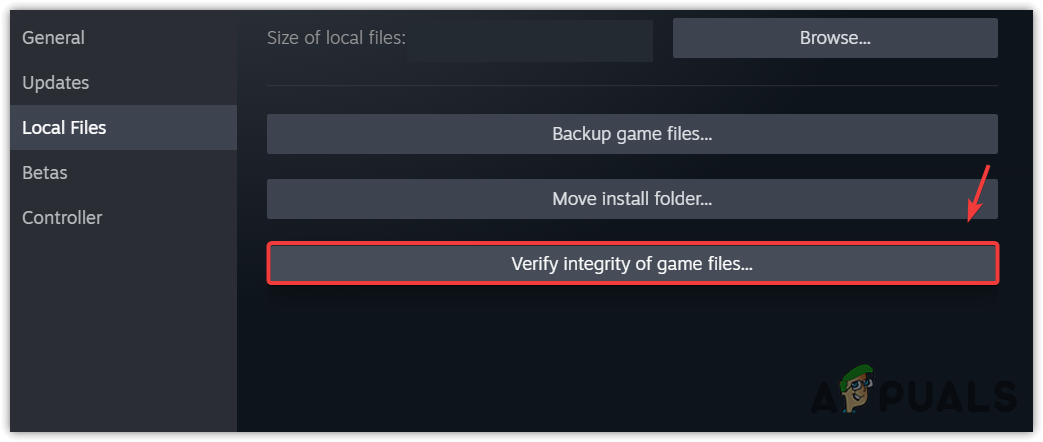Click gap between Backup and Move buttons
This screenshot has width=1043, height=442.
[632, 167]
